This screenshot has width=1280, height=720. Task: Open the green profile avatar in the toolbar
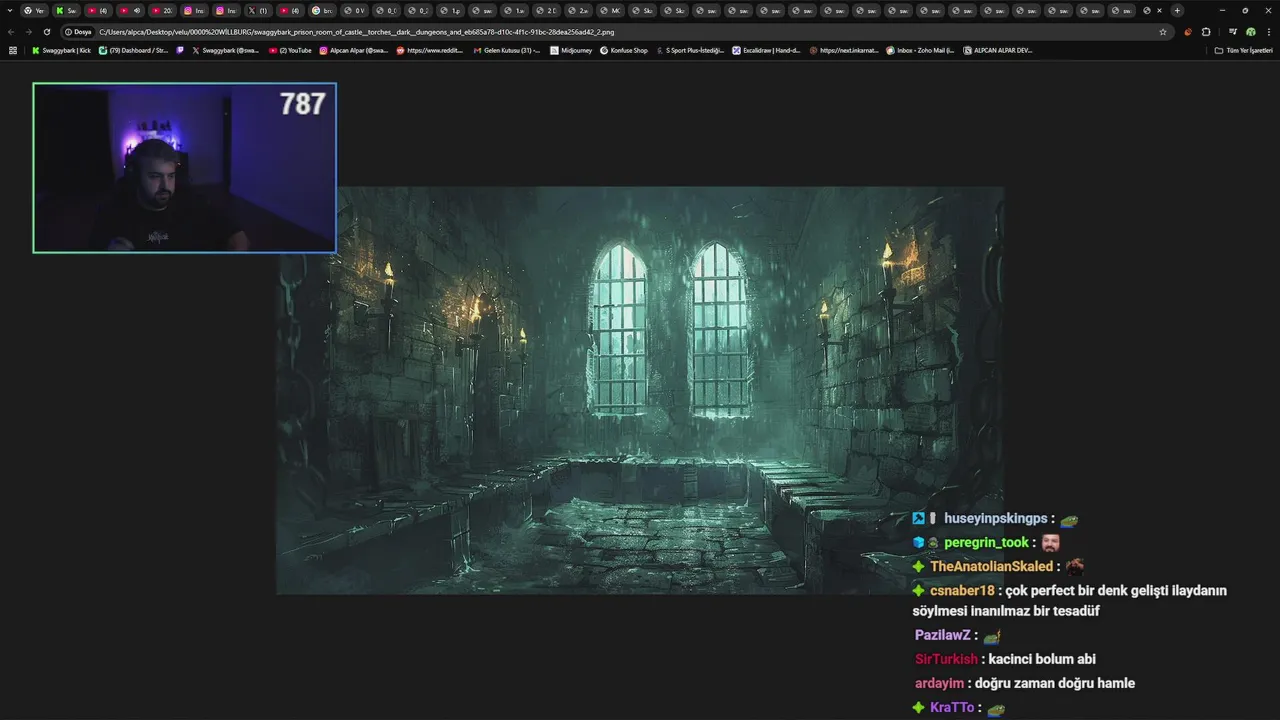click(x=1250, y=32)
